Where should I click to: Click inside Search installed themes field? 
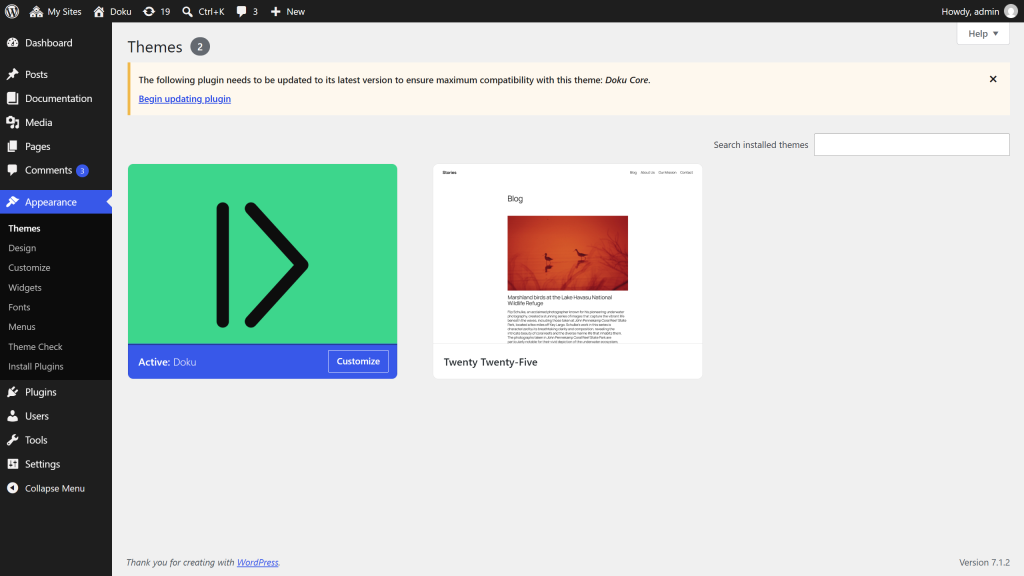pyautogui.click(x=911, y=144)
